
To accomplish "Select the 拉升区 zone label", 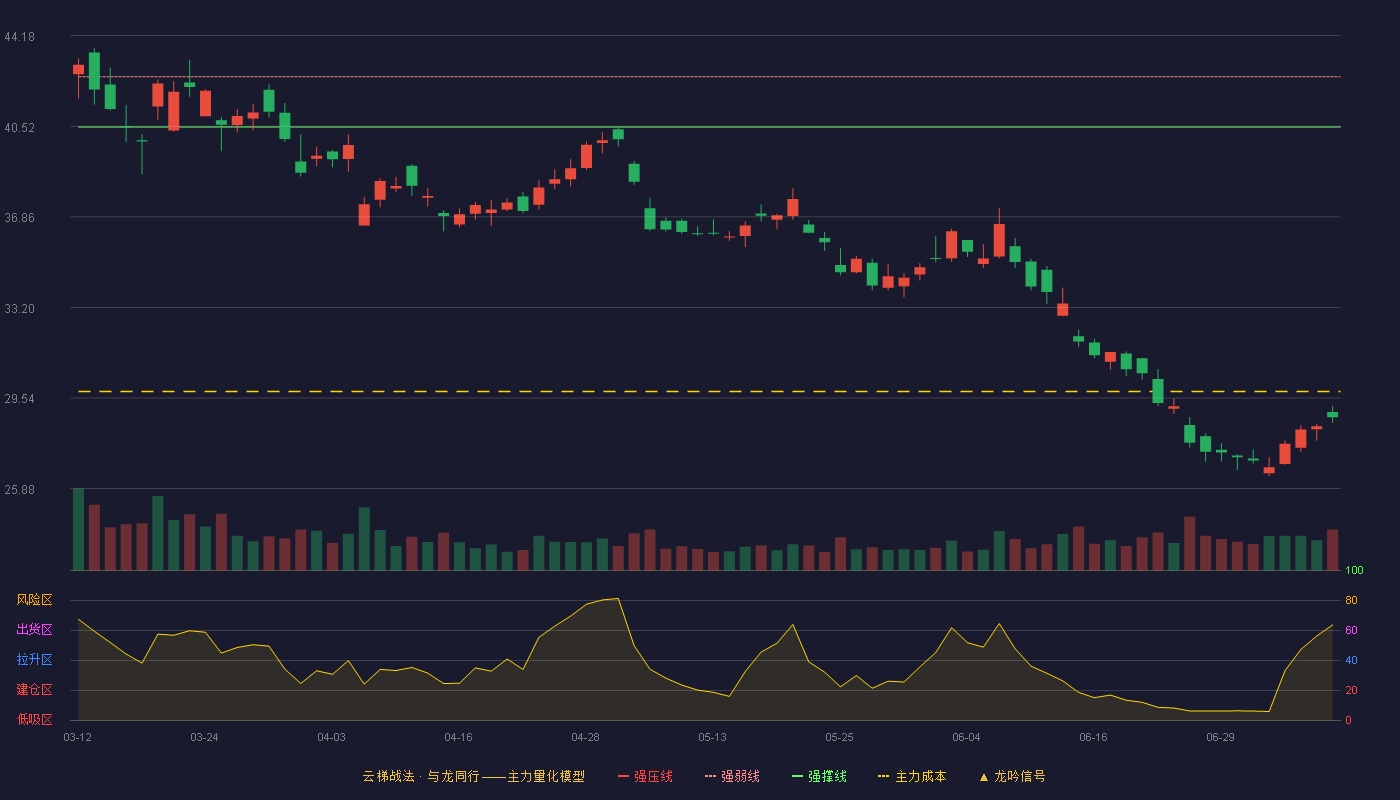I will tap(34, 660).
